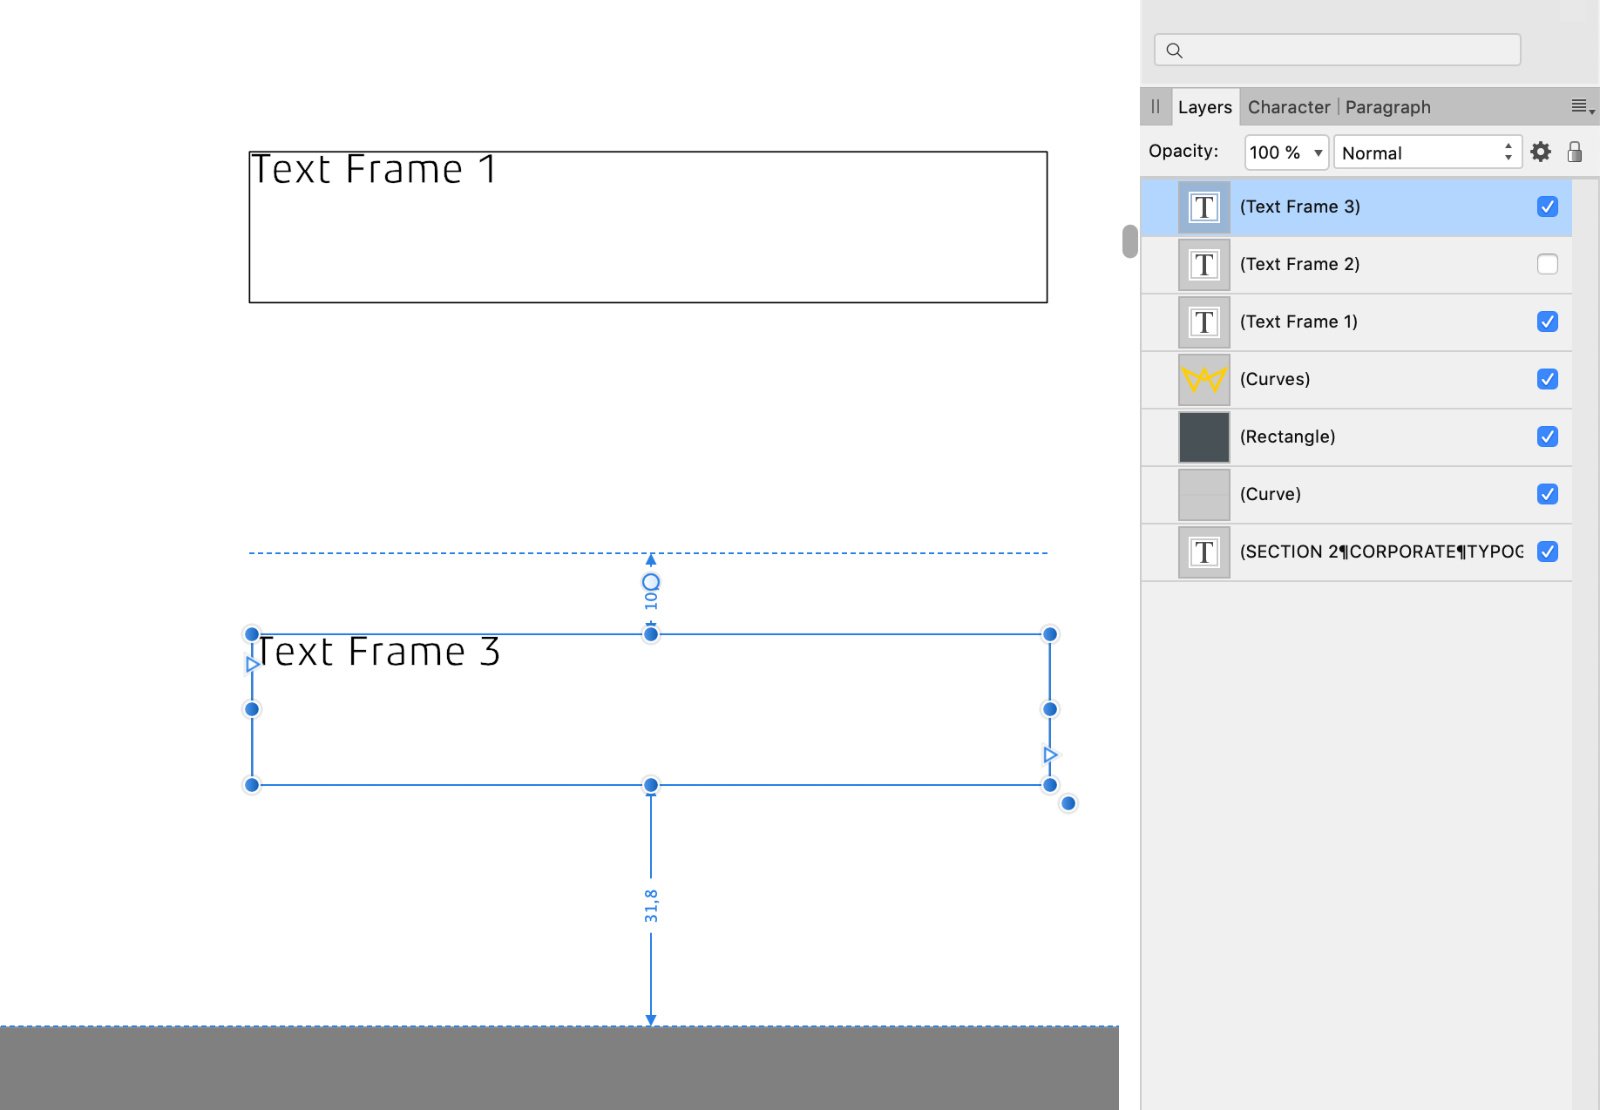1600x1110 pixels.
Task: Select the (Text Frame 3) layer name
Action: point(1300,207)
